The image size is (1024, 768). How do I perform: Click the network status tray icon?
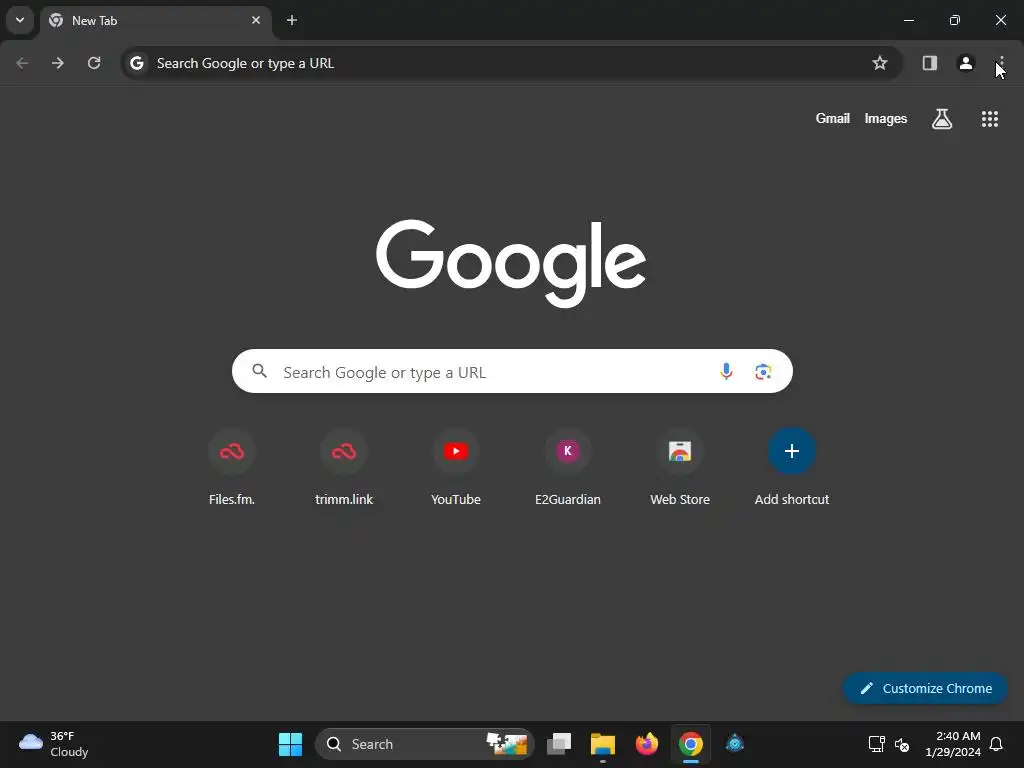(x=876, y=744)
